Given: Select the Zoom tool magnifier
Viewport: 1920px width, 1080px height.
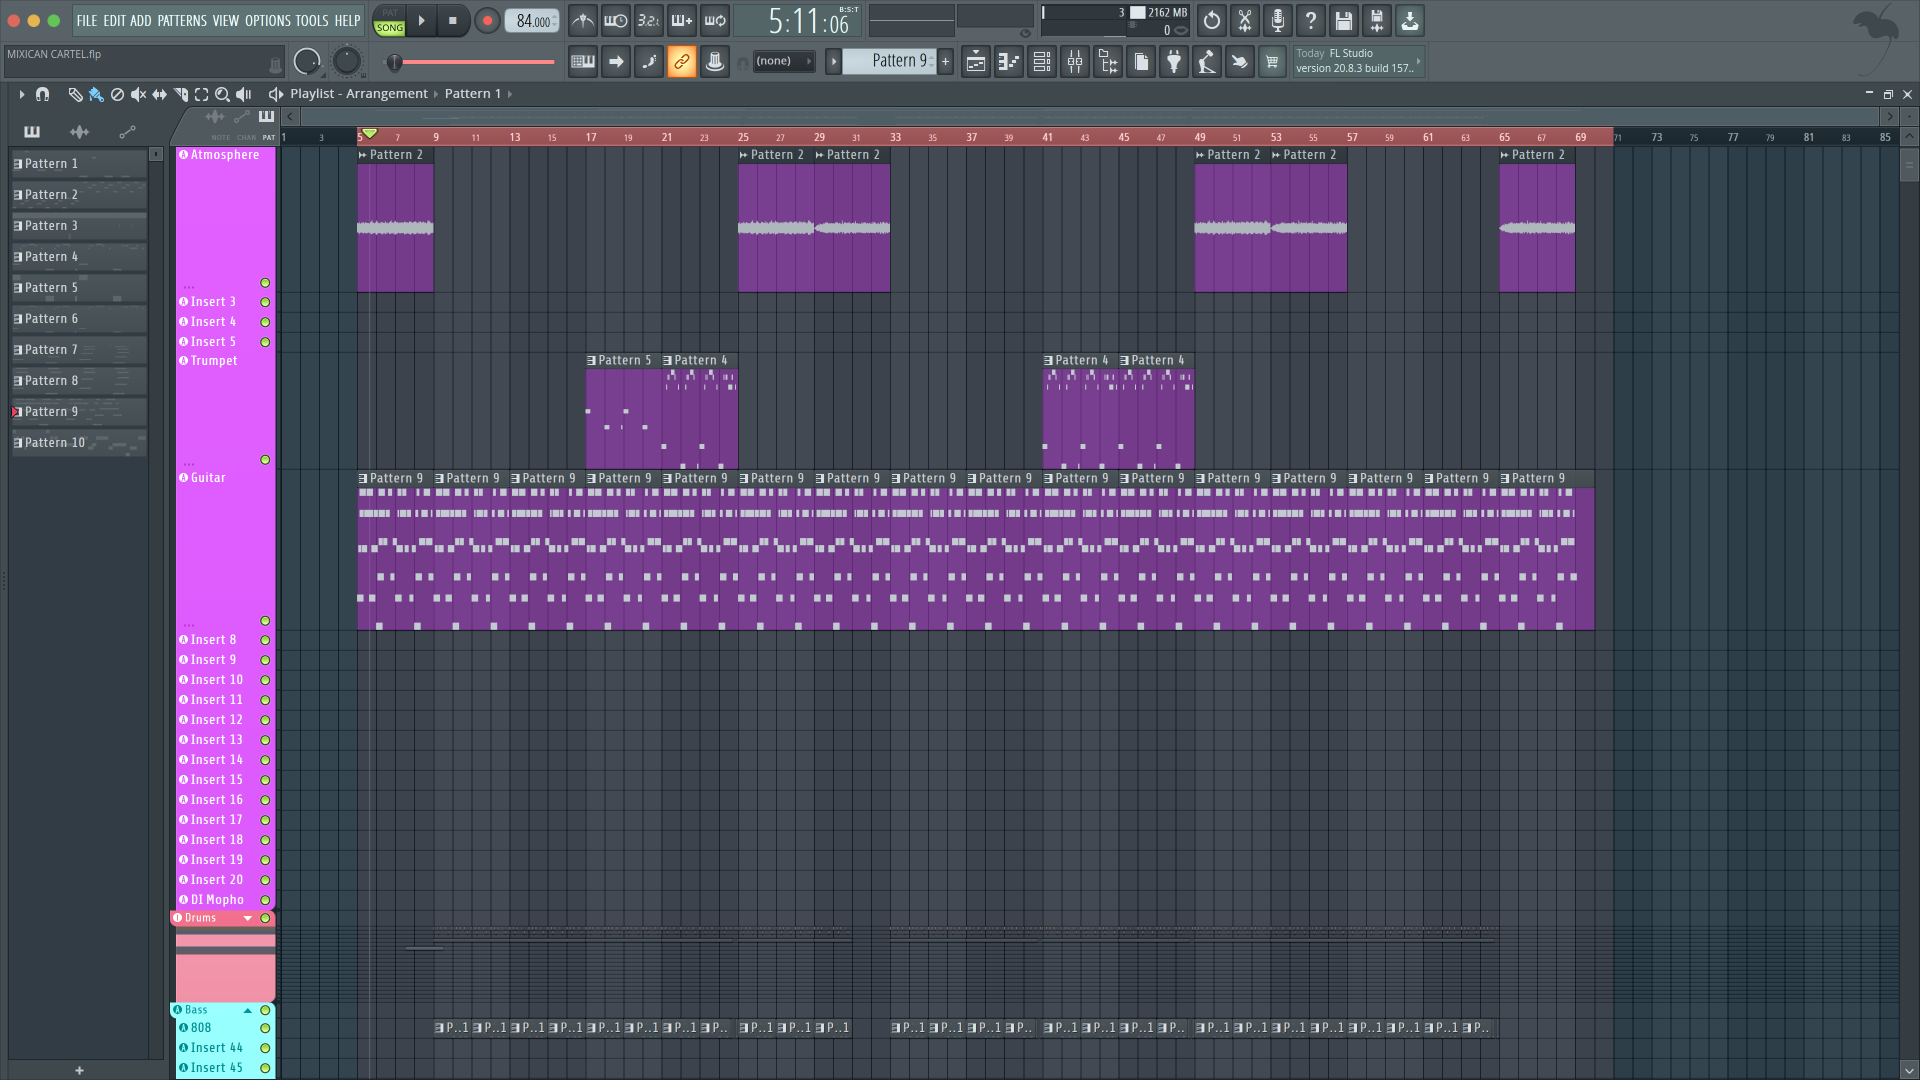Looking at the screenshot, I should click(222, 94).
